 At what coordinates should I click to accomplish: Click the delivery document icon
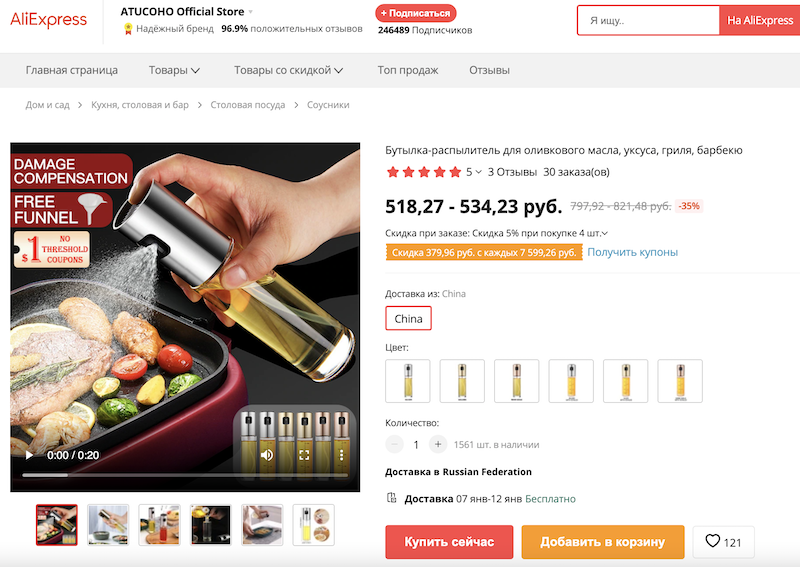(392, 498)
